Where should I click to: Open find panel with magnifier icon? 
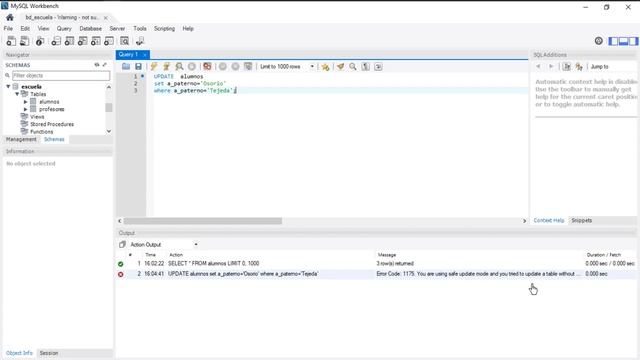tap(353, 67)
